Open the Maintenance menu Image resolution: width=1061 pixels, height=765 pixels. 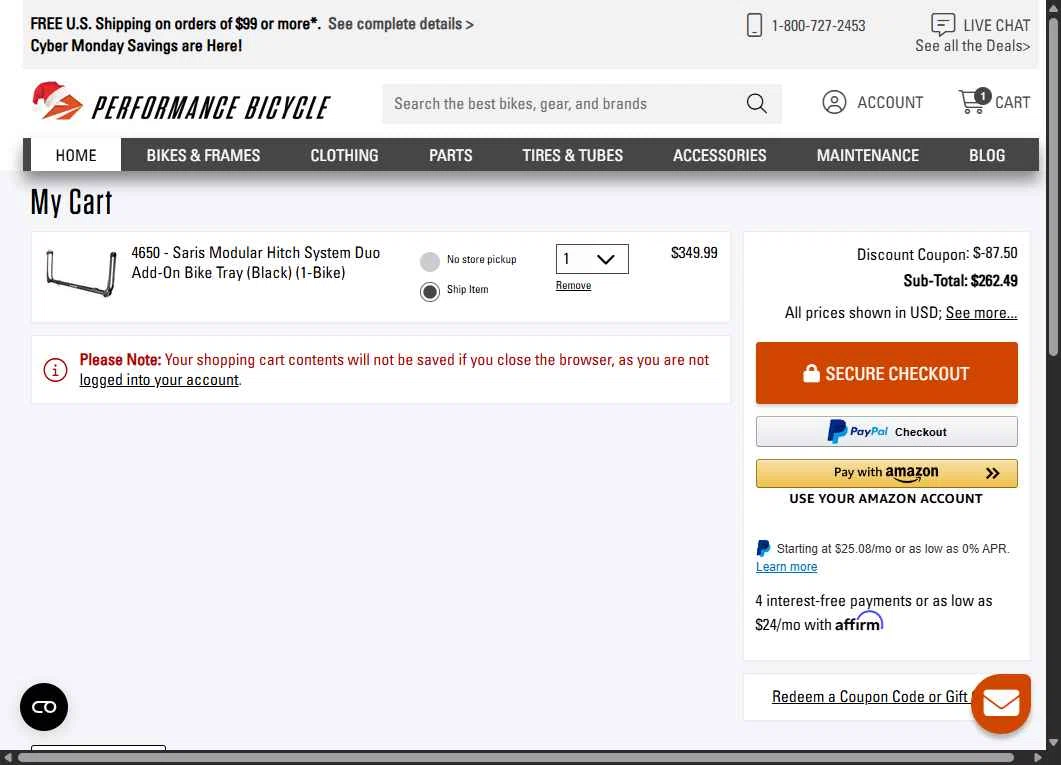pos(867,155)
